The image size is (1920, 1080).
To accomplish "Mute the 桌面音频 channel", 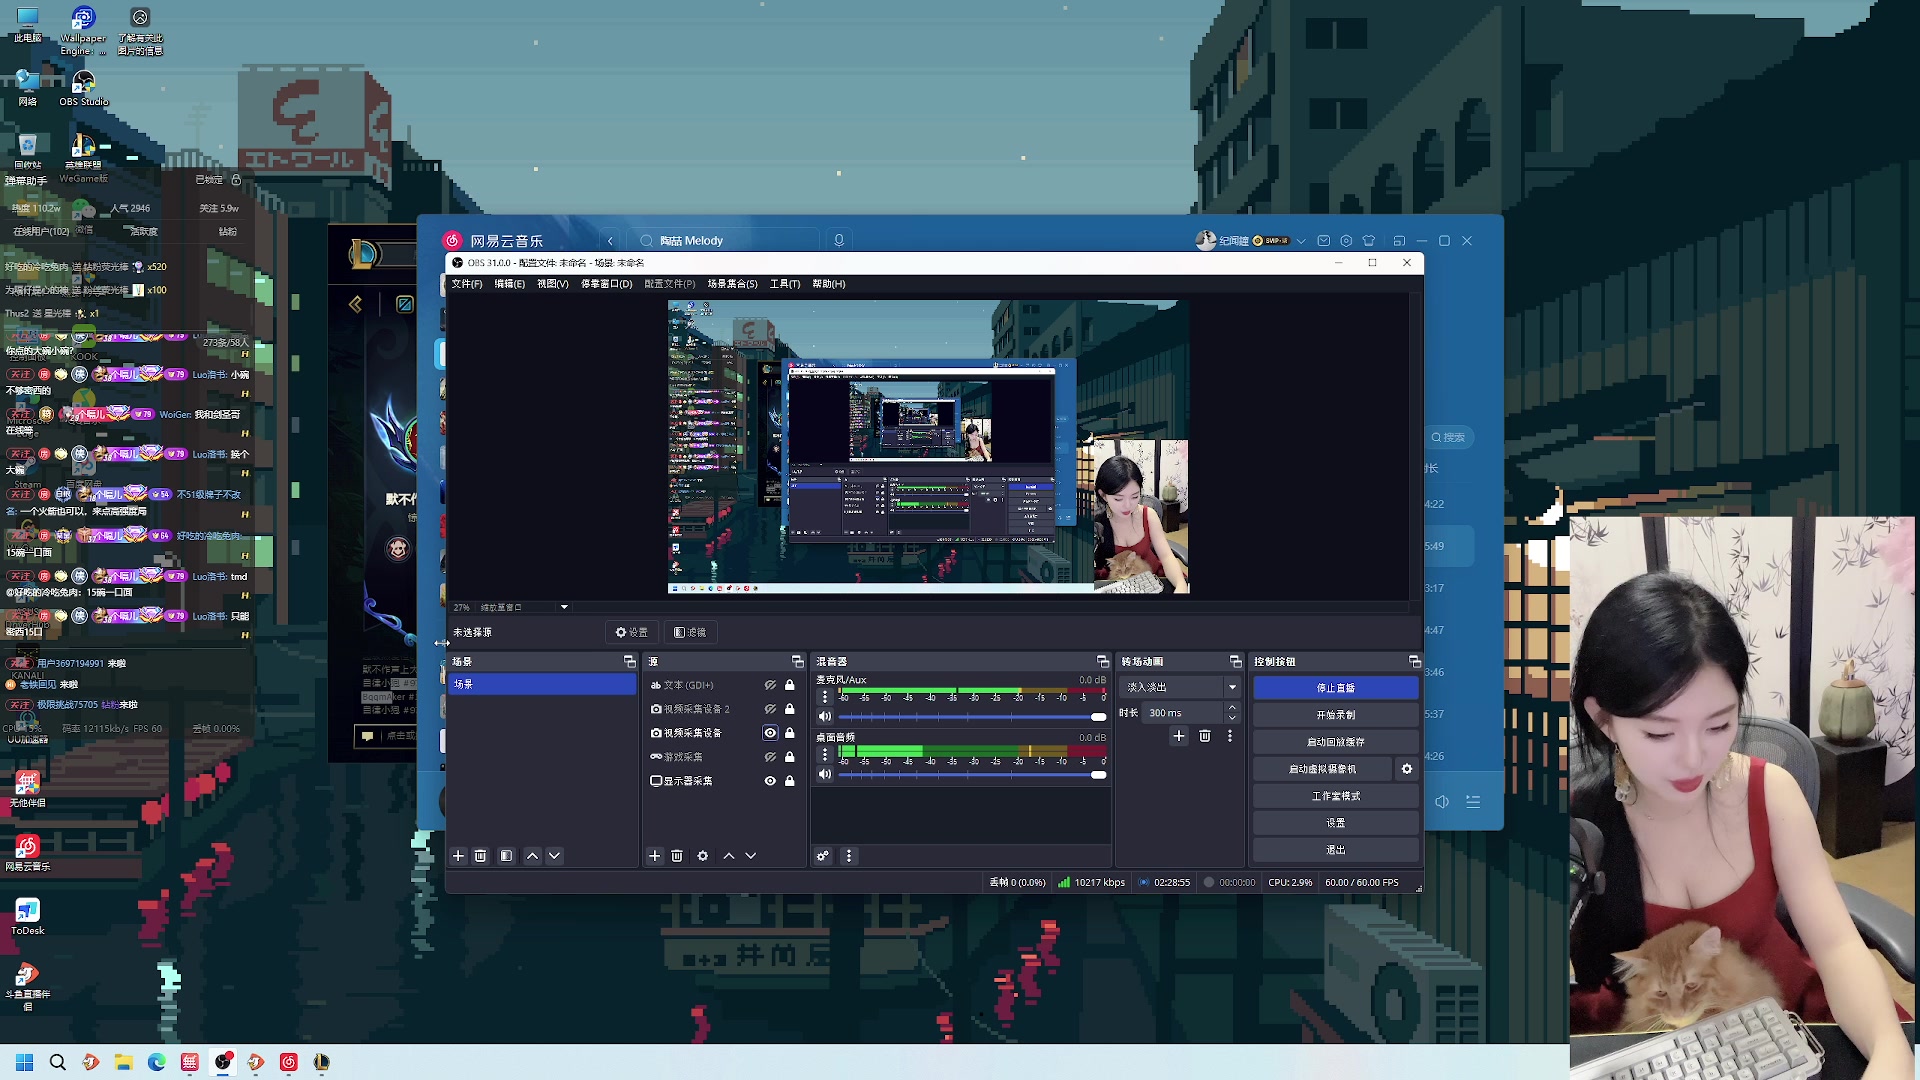I will click(825, 774).
